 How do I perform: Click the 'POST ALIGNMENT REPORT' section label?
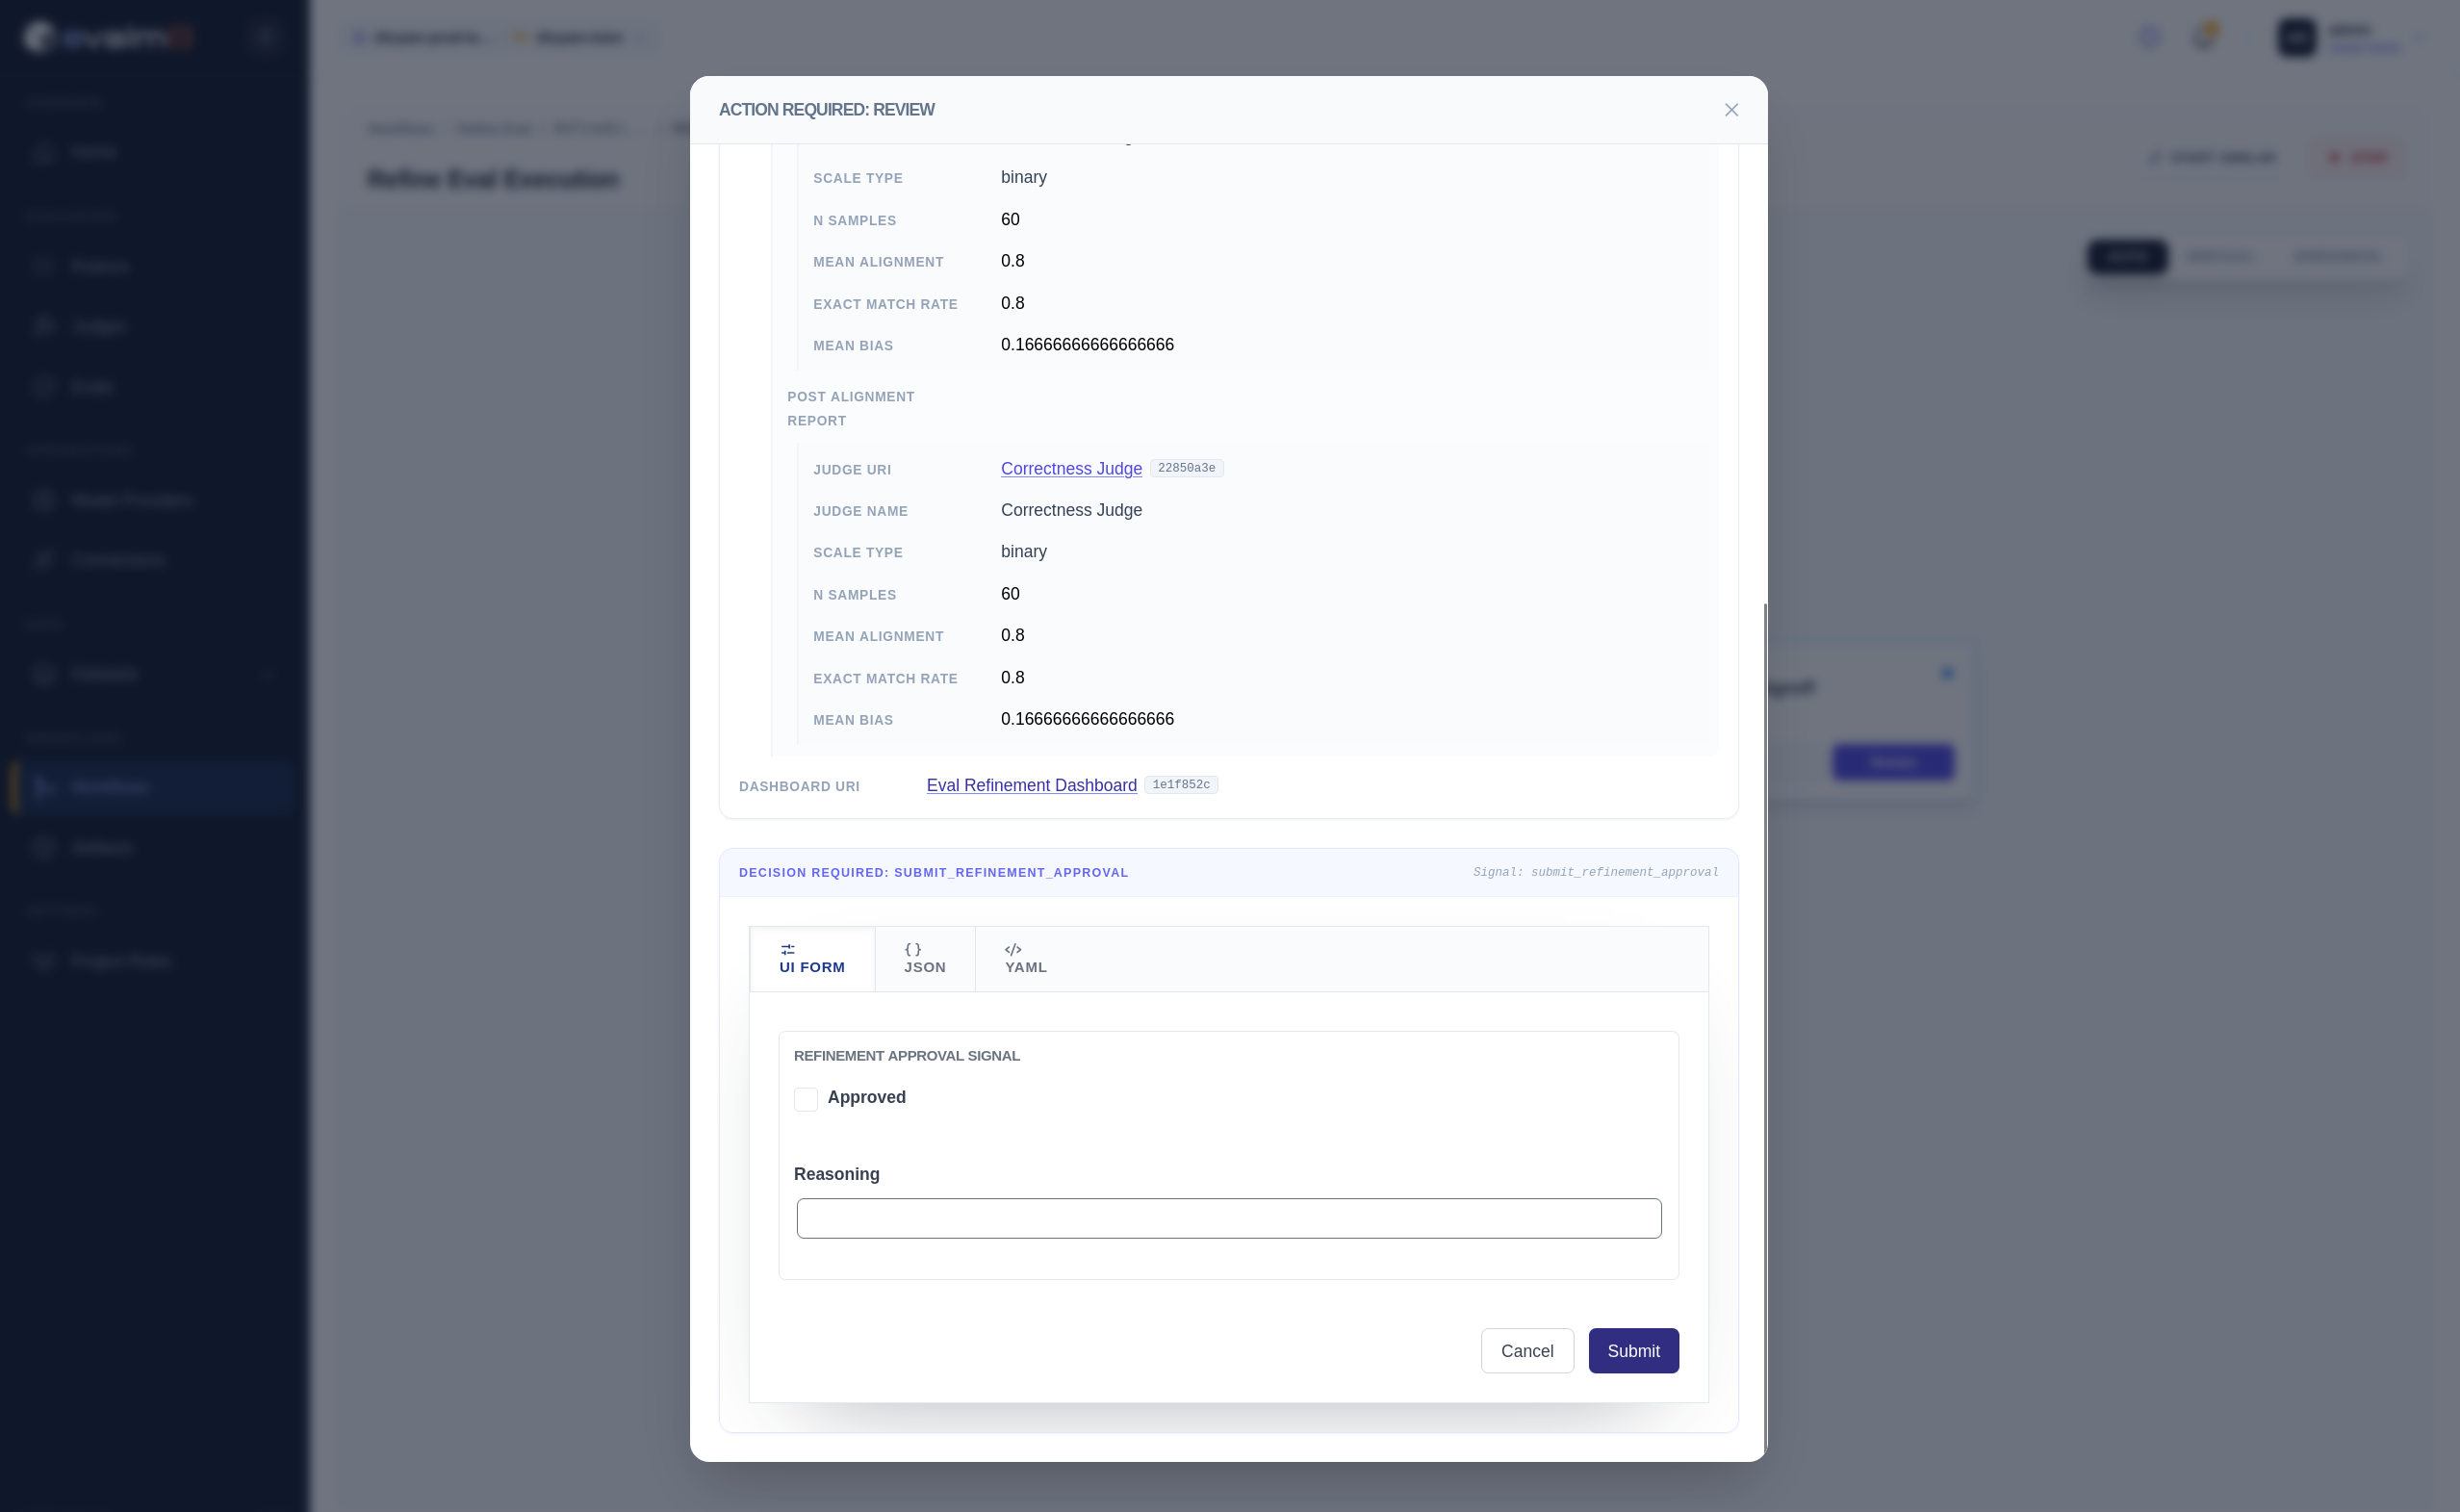click(850, 409)
